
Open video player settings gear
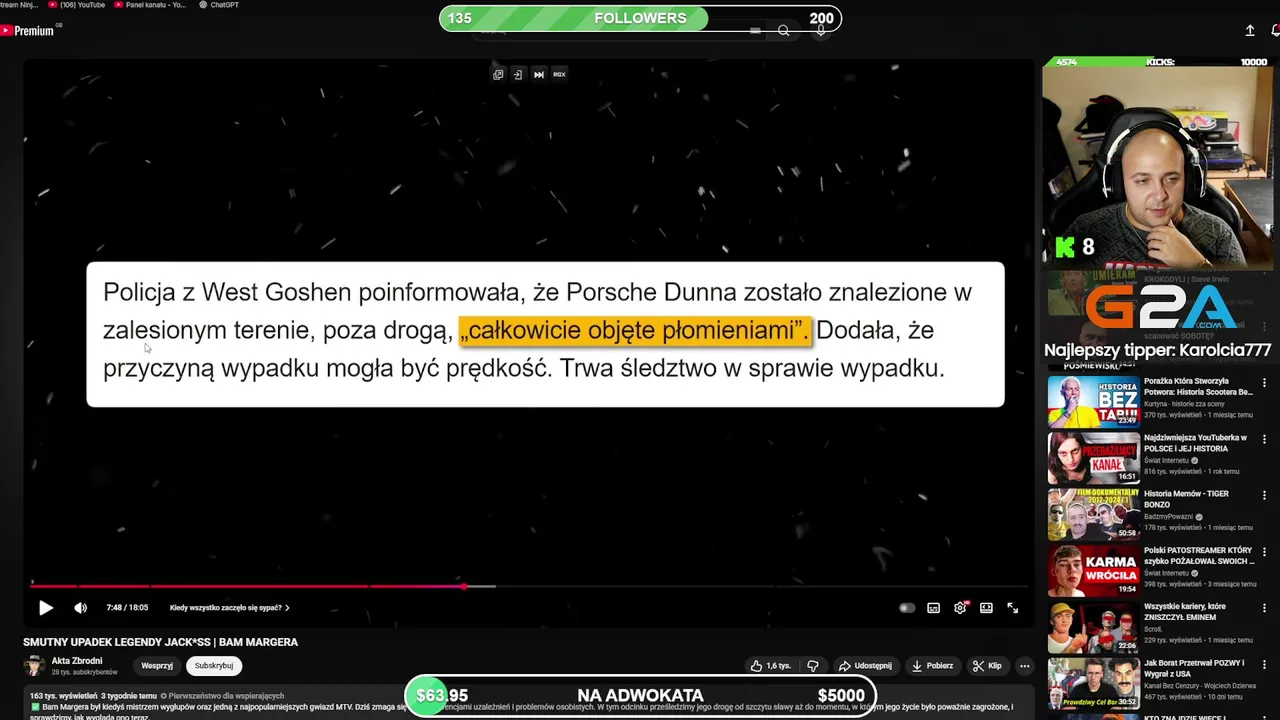pyautogui.click(x=960, y=607)
